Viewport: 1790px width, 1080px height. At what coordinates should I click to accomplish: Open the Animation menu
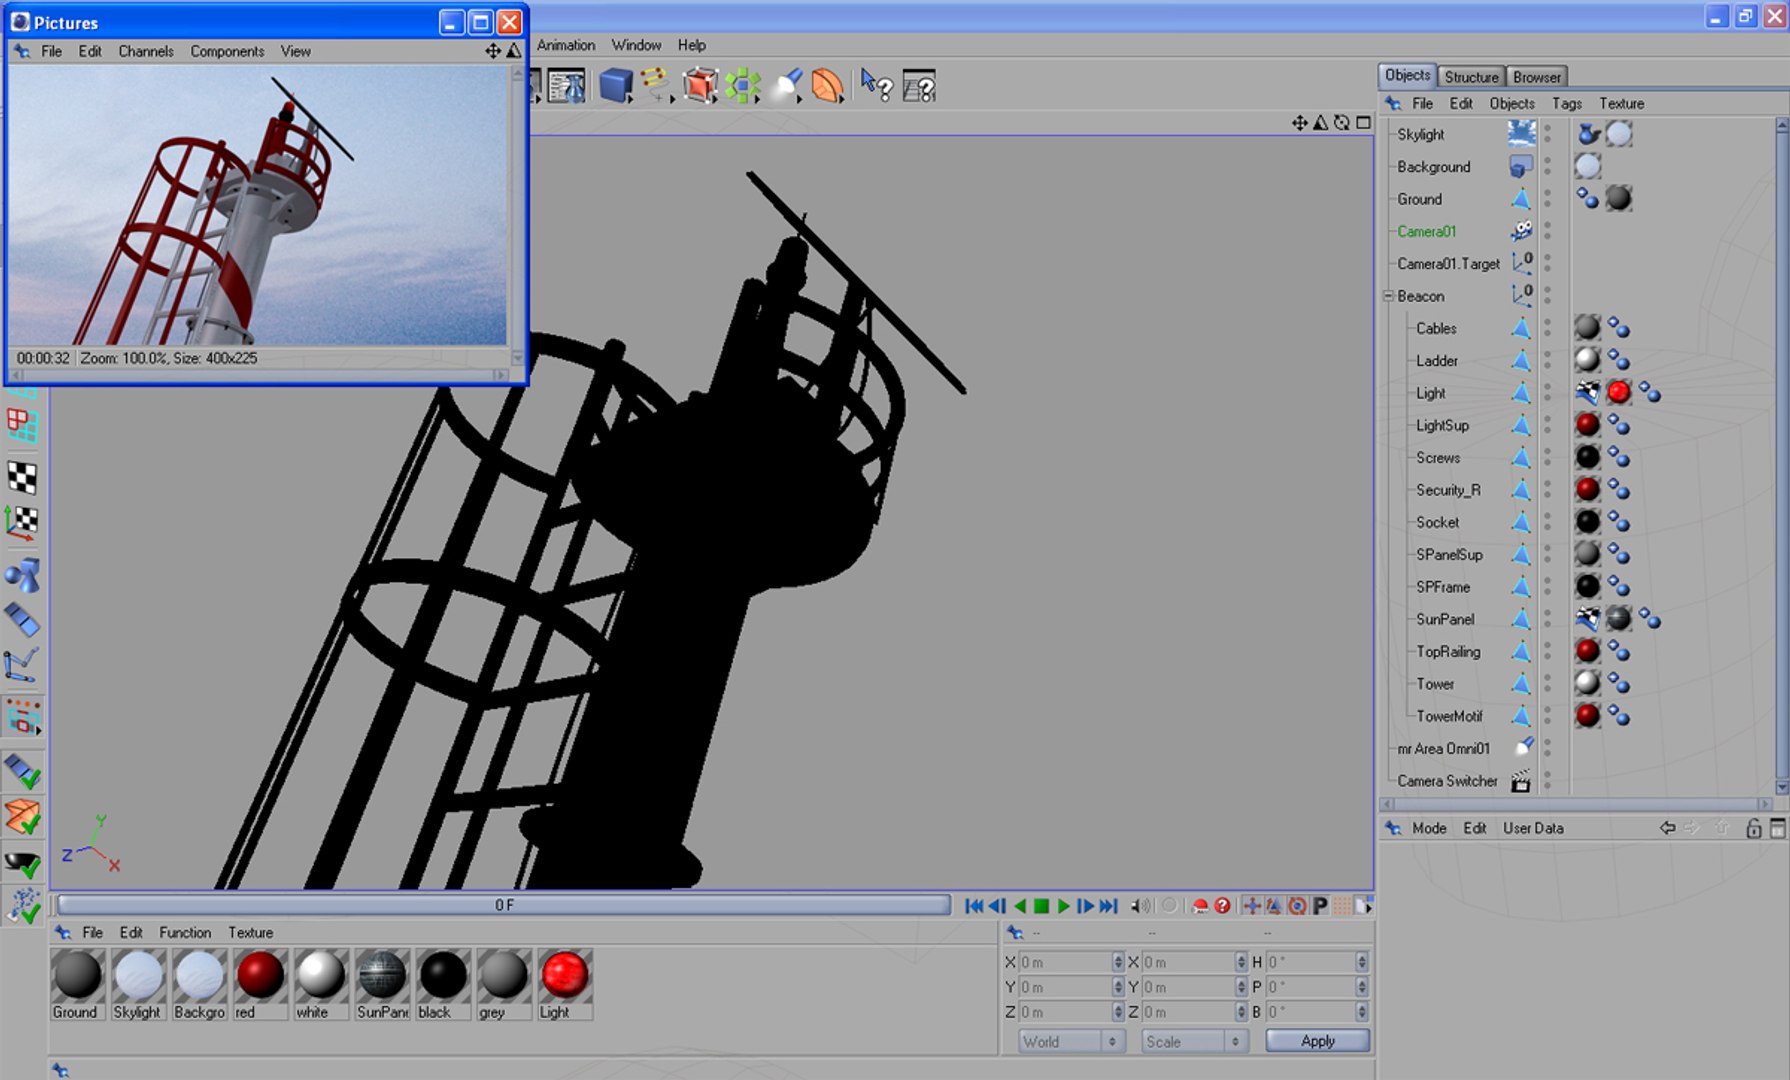pyautogui.click(x=566, y=45)
